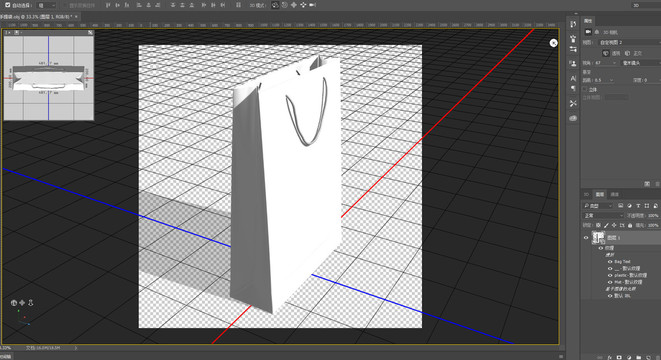Select the orbit camera icon at canvas bottom-left
This screenshot has width=661, height=360.
[13, 303]
